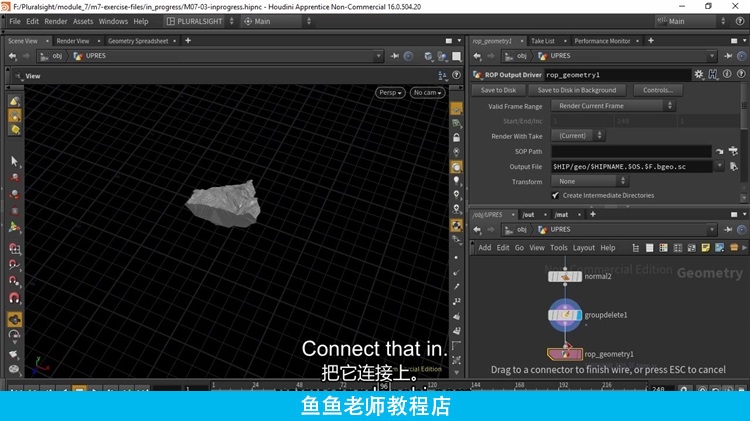The image size is (750, 421).
Task: Select the arrow Select tool in viewport toolbar
Action: (x=14, y=160)
